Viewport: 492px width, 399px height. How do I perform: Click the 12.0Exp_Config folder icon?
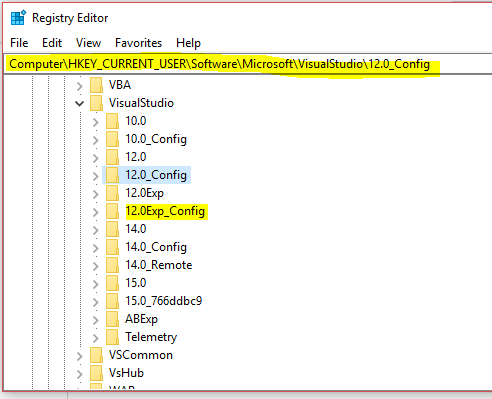click(112, 211)
